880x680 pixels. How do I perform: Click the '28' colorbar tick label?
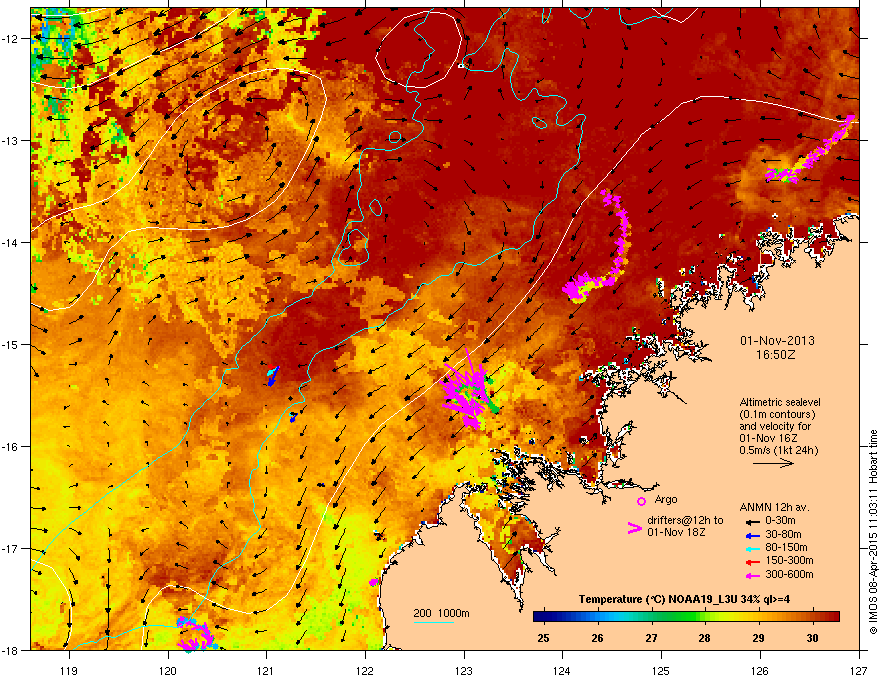[704, 638]
